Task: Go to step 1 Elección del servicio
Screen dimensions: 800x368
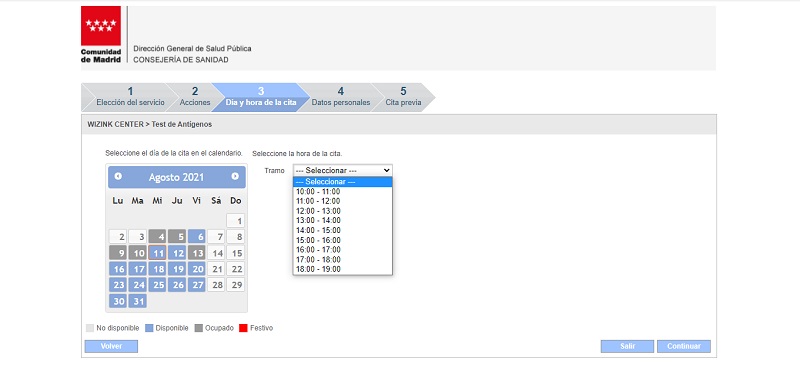Action: coord(130,97)
